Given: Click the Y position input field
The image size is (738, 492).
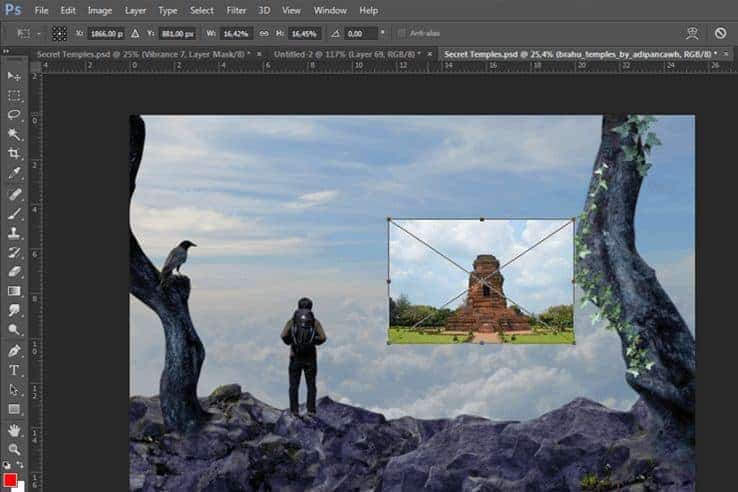Looking at the screenshot, I should pos(177,33).
